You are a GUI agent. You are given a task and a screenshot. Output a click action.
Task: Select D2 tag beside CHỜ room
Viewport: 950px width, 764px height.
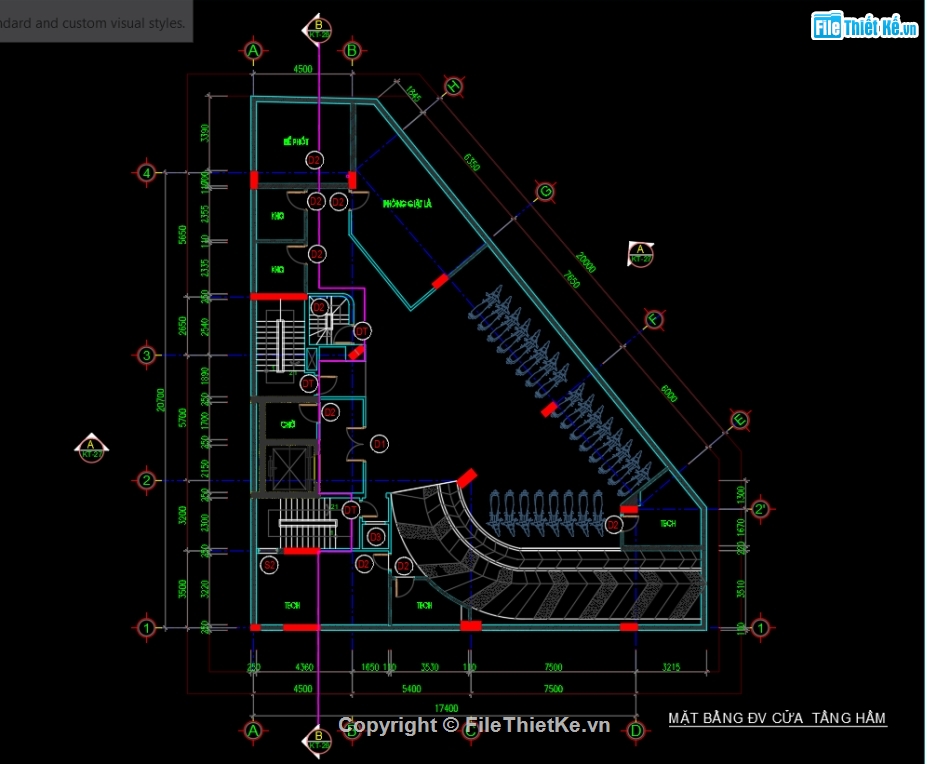coord(330,413)
